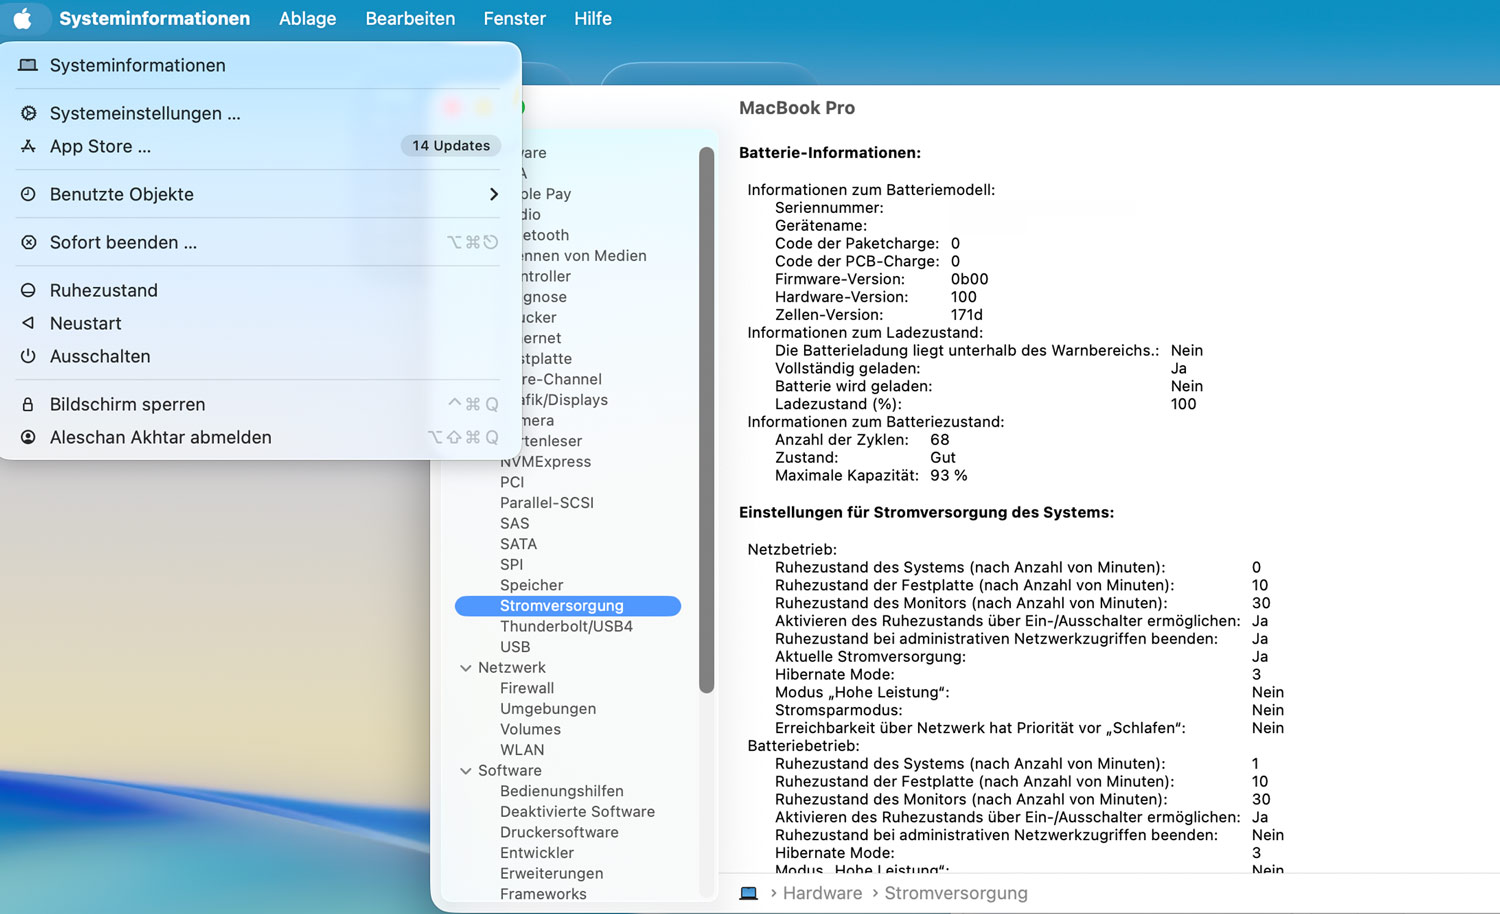Expand the Benutzte Objekte submenu arrow
Viewport: 1500px width, 914px height.
[493, 194]
